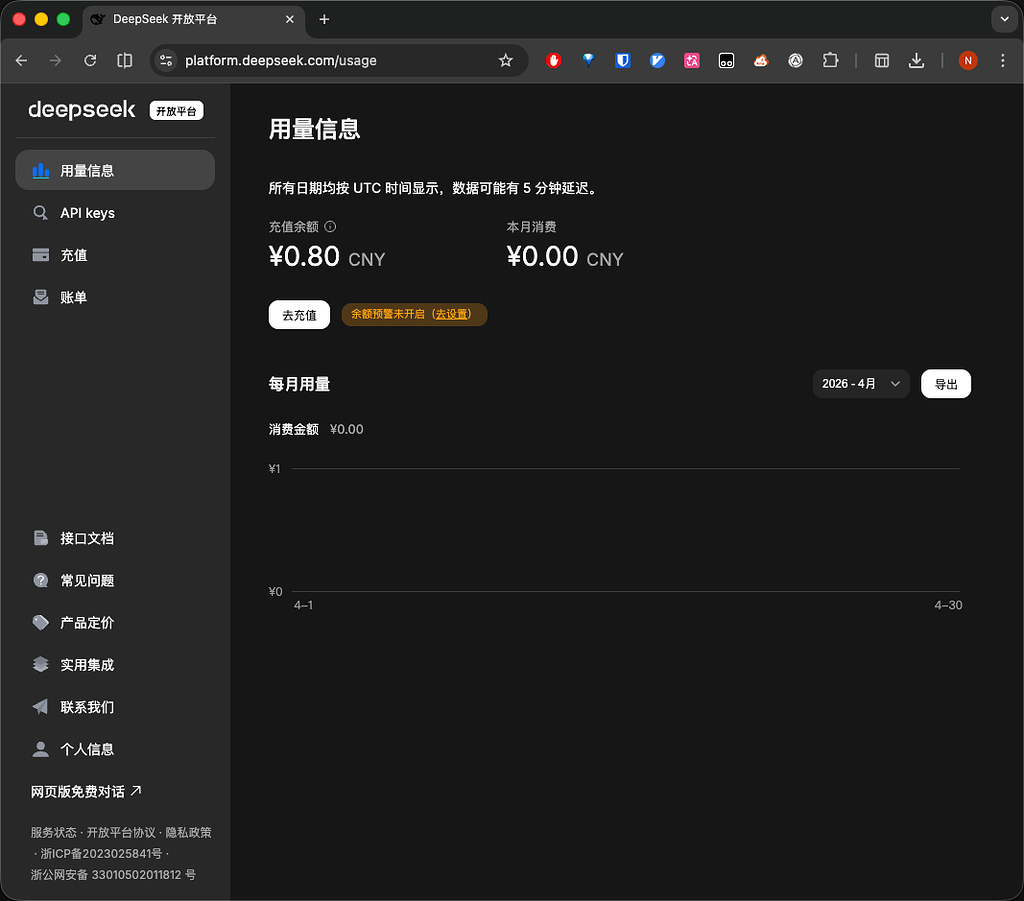Open browser Downloads
The image size is (1024, 901).
tap(916, 61)
